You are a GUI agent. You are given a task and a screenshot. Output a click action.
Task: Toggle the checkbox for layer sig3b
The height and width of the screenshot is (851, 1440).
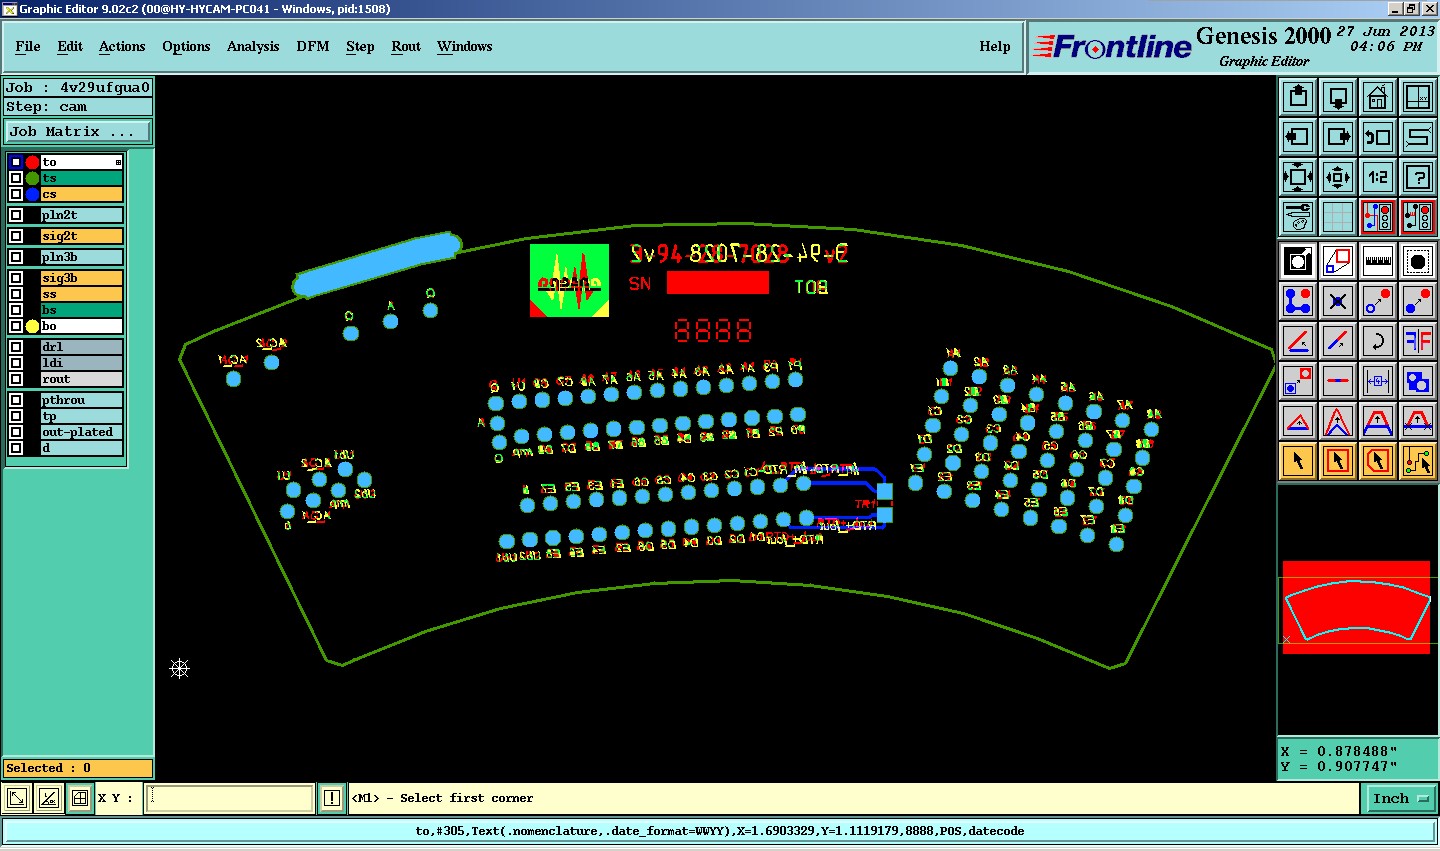coord(16,278)
